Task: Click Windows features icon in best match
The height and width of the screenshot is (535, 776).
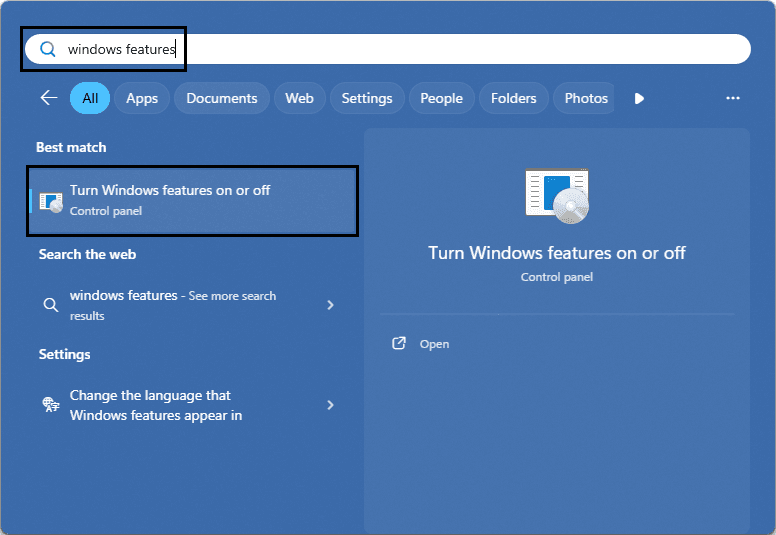Action: pyautogui.click(x=51, y=203)
